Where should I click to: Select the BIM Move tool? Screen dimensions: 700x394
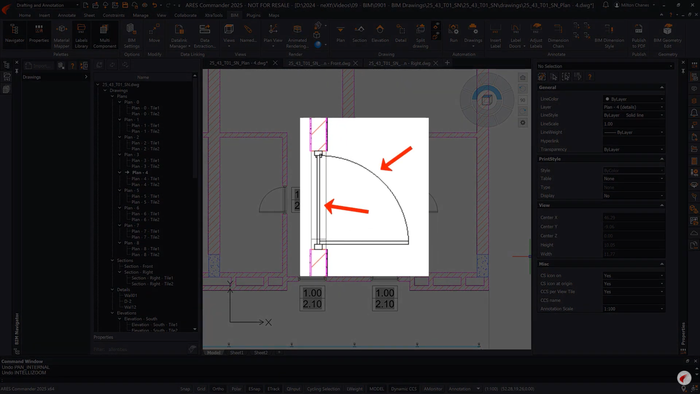point(154,34)
